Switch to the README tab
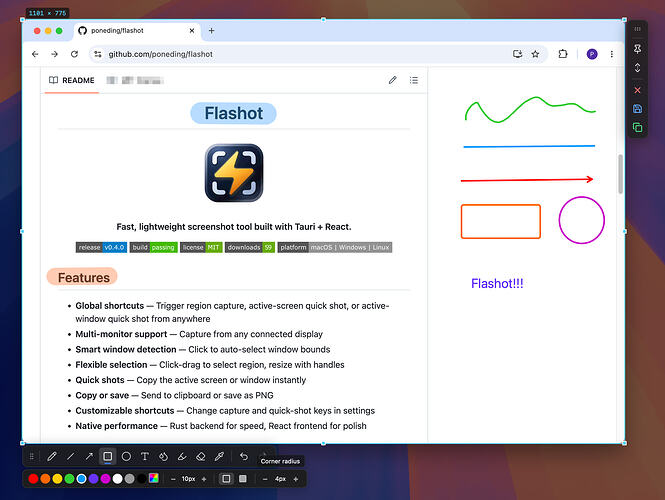 click(72, 80)
